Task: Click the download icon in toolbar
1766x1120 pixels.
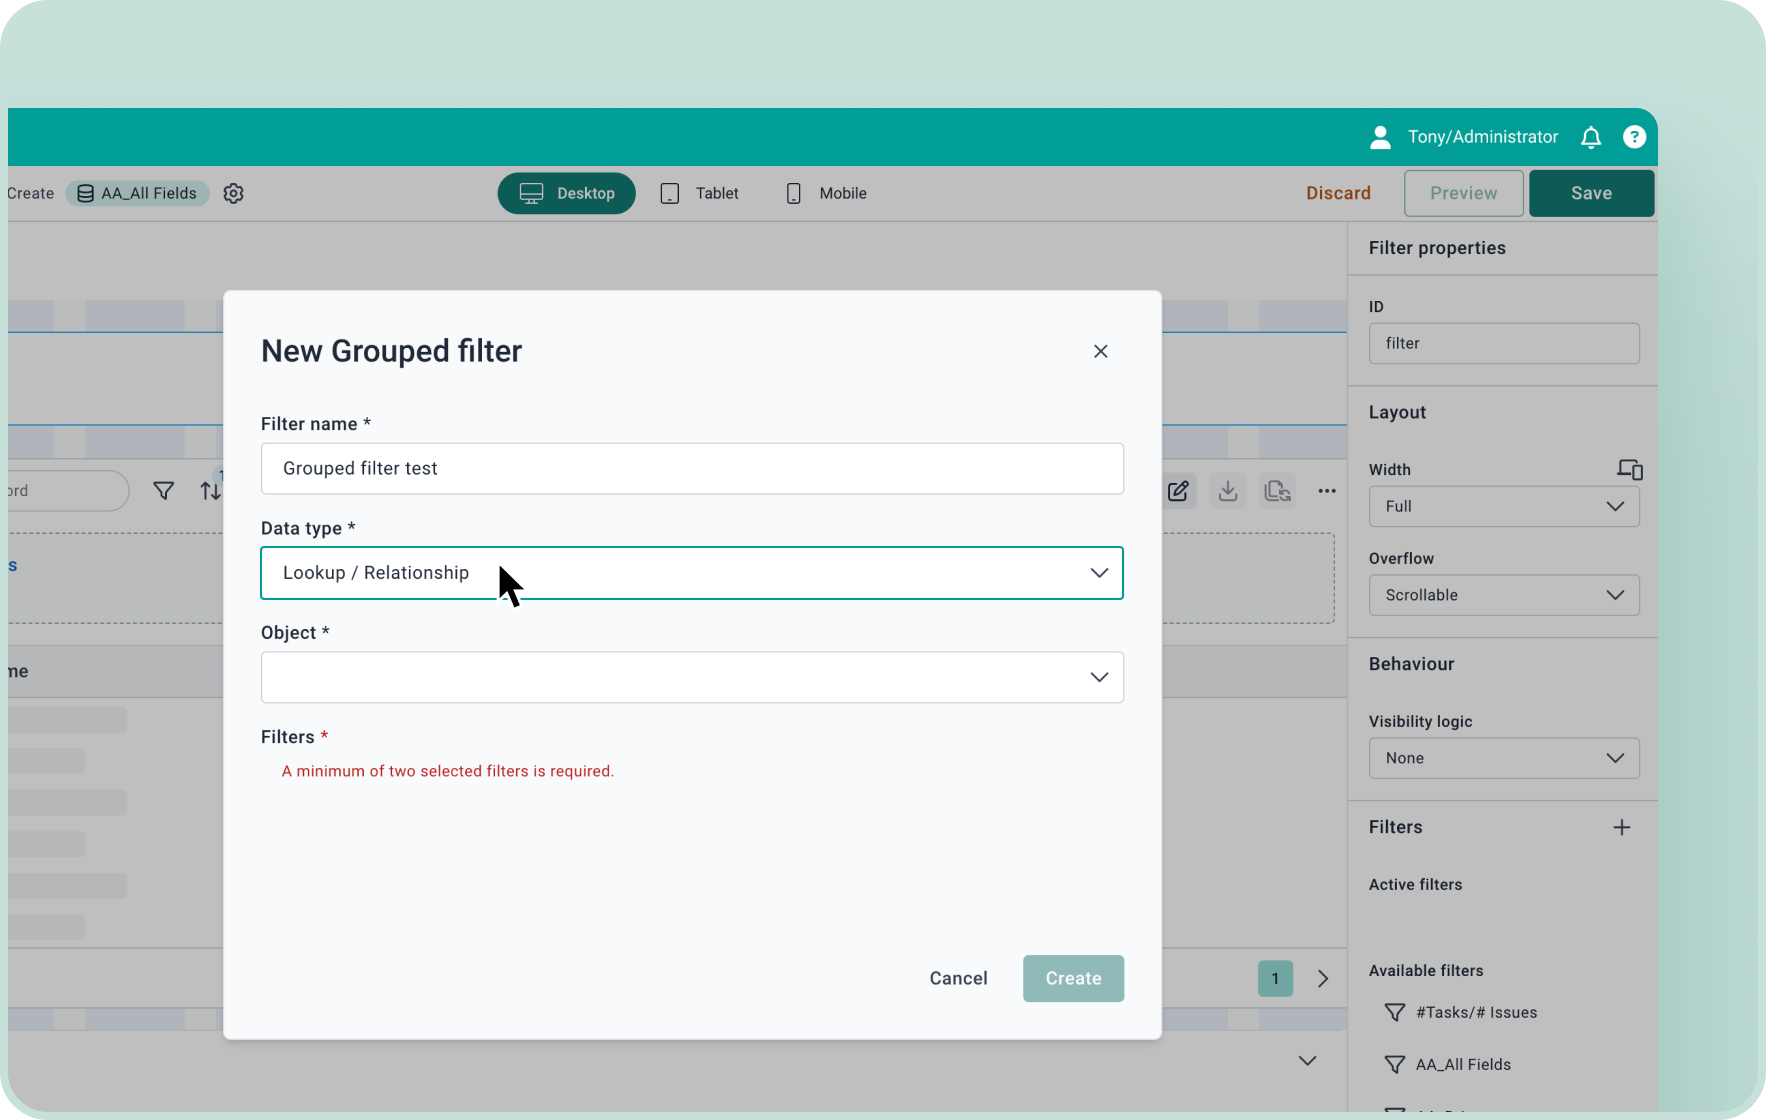Action: (x=1228, y=491)
